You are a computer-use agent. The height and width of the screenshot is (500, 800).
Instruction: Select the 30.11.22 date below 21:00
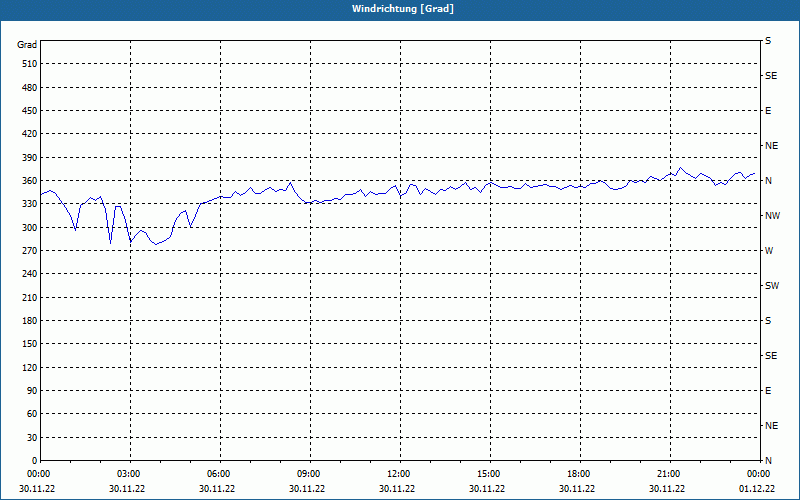[x=667, y=489]
